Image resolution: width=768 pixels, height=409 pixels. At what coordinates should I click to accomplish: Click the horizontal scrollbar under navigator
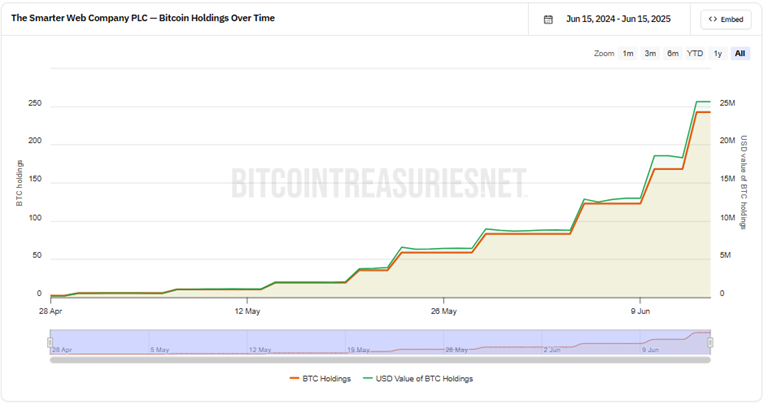click(x=380, y=359)
